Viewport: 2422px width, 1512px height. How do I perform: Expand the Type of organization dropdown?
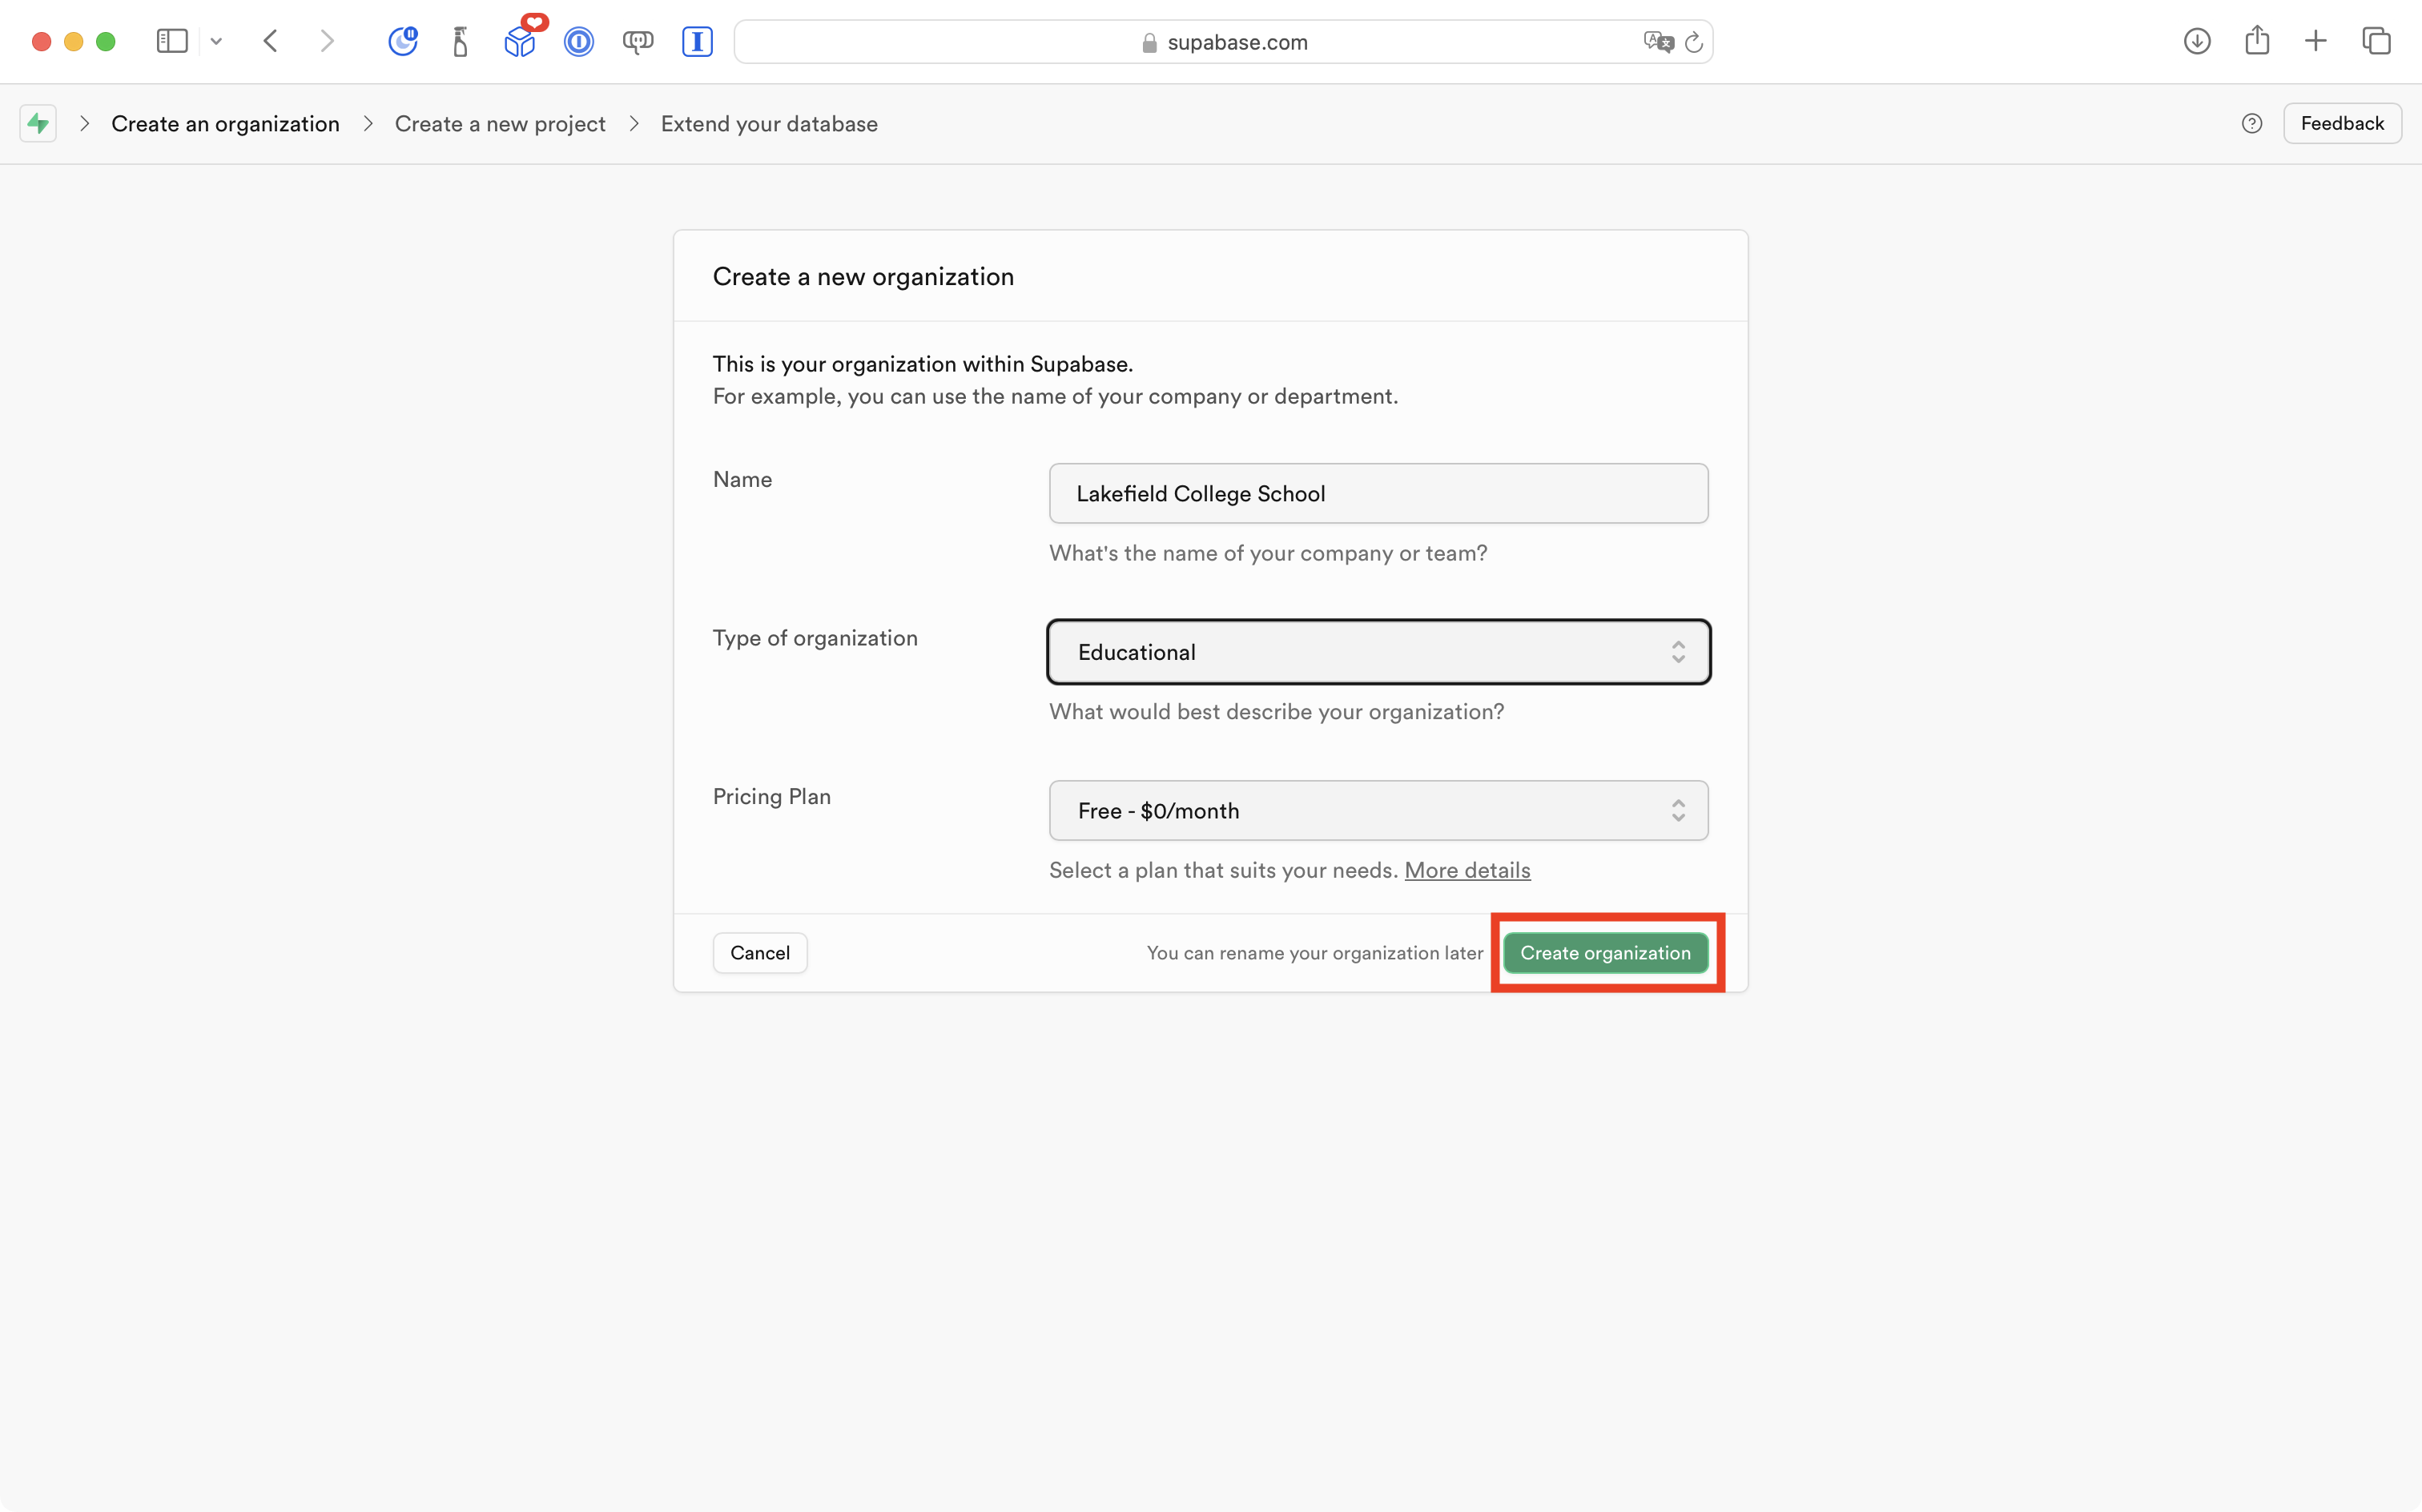click(1377, 652)
